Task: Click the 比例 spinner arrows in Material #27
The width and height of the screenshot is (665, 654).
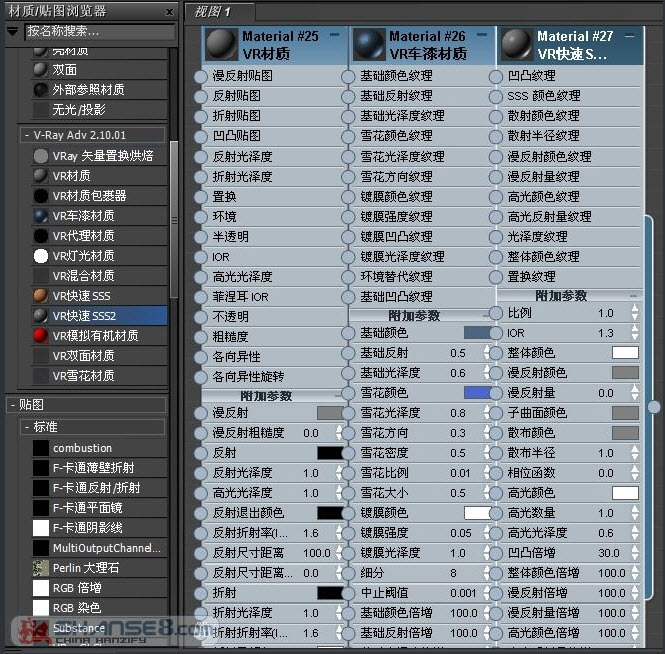Action: point(634,313)
